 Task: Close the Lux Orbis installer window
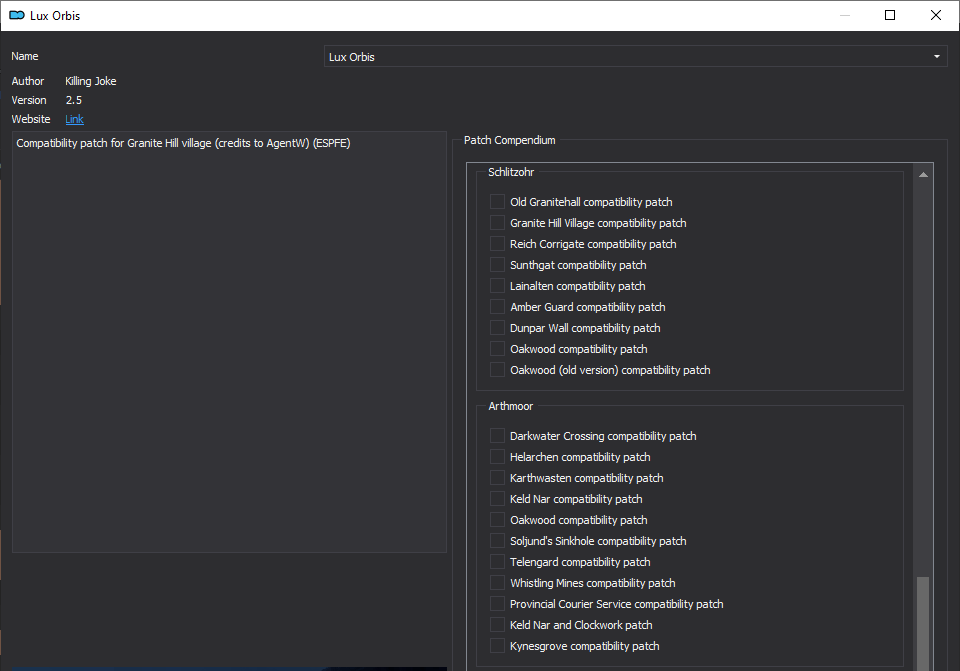(936, 15)
